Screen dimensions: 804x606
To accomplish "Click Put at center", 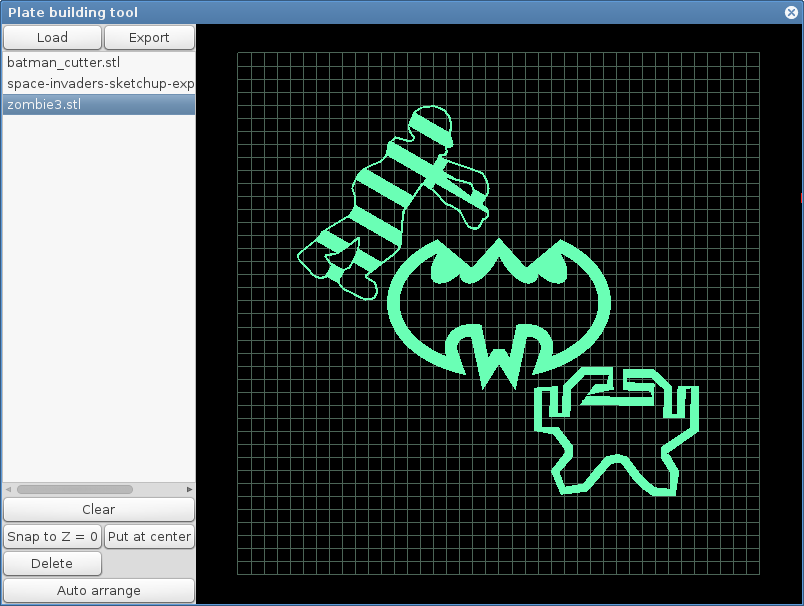I will [x=149, y=536].
